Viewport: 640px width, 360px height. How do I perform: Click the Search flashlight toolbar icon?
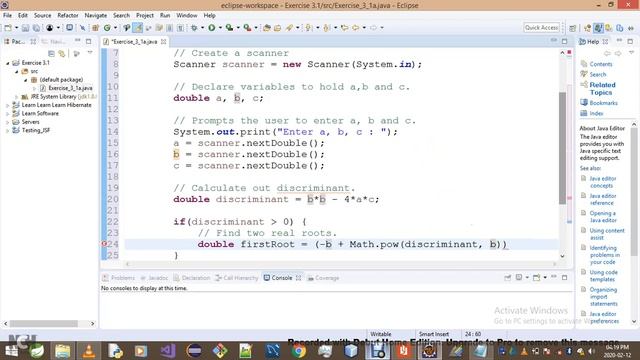[289, 28]
